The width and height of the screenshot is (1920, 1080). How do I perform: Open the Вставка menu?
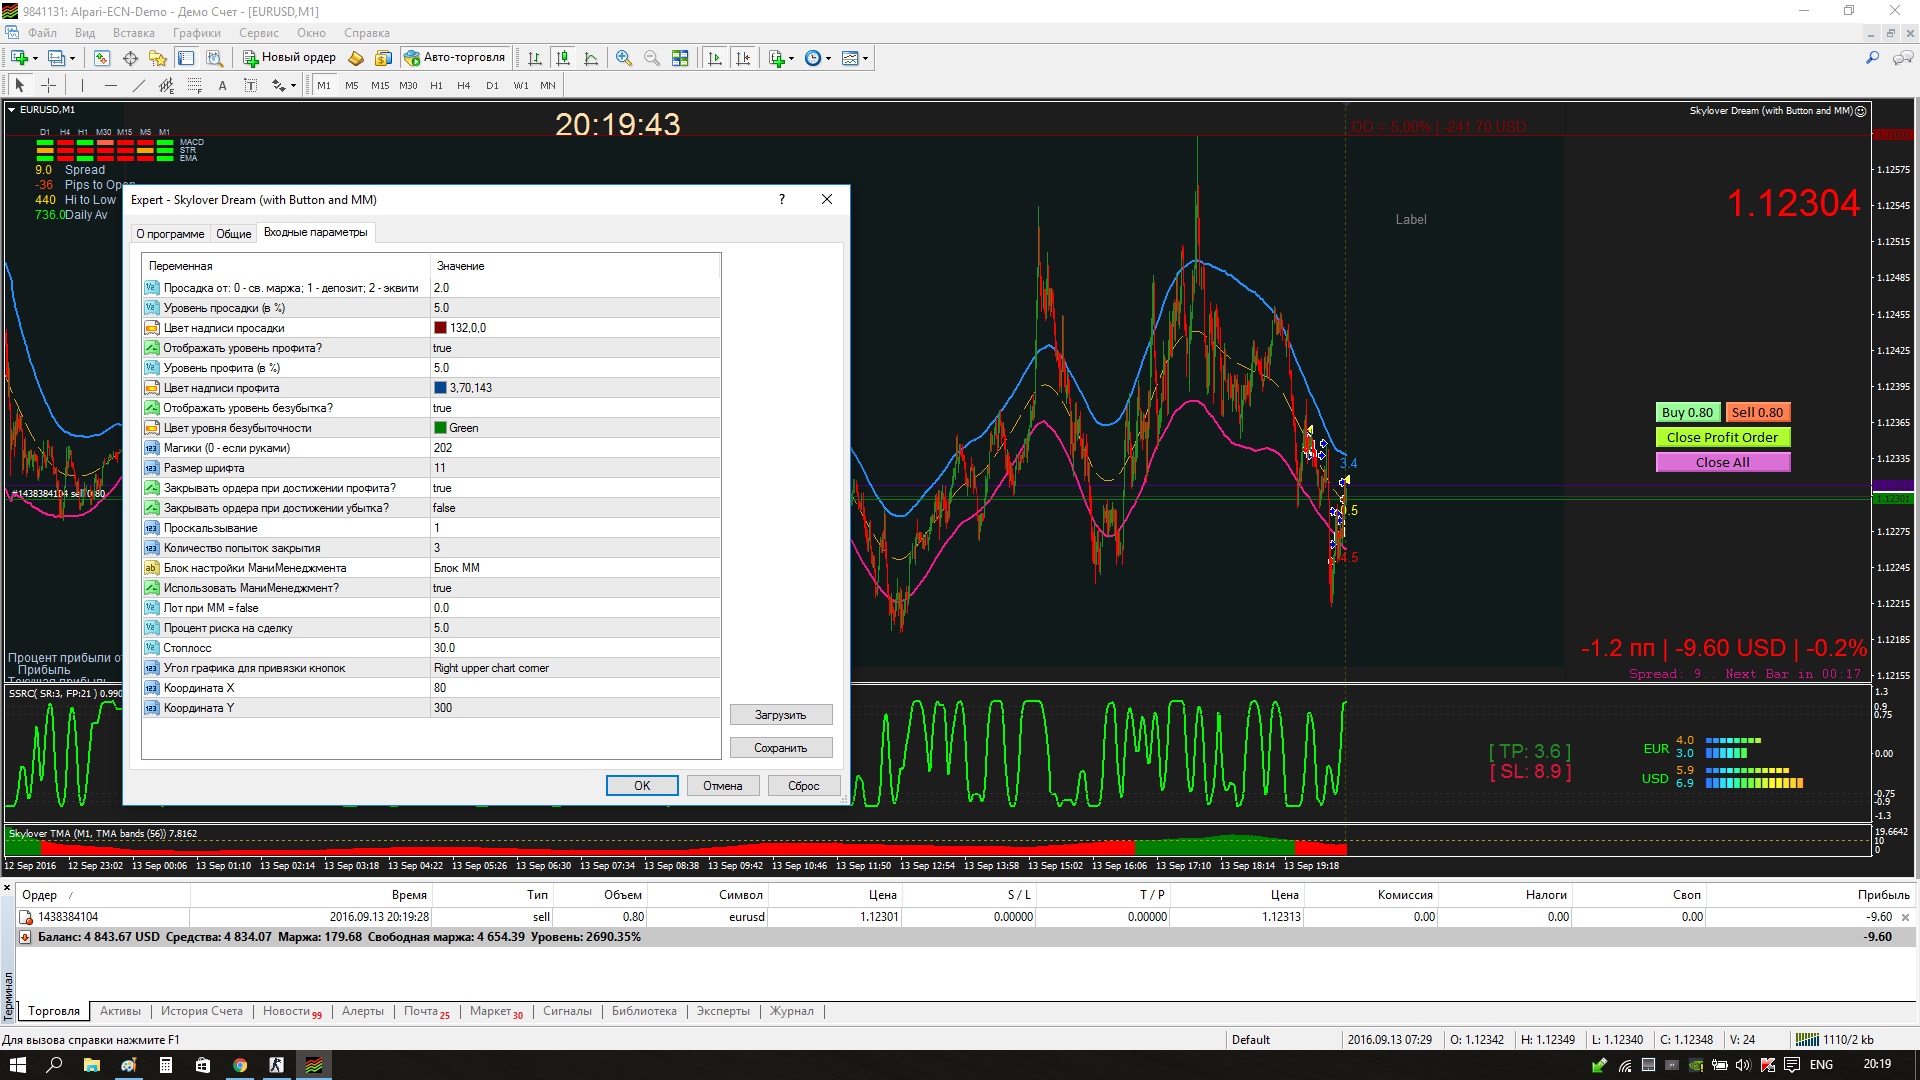coord(134,33)
